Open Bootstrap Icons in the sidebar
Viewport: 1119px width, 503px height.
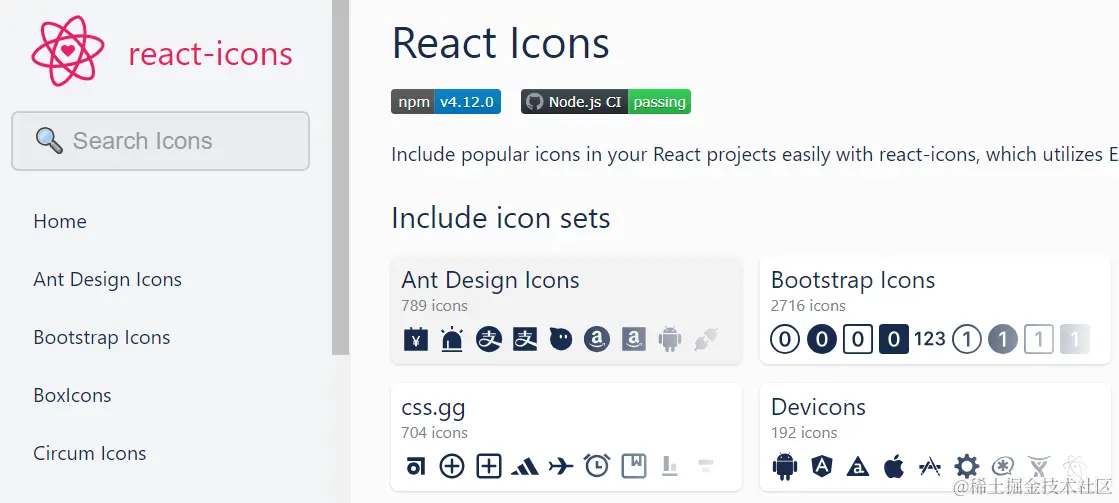pyautogui.click(x=102, y=337)
